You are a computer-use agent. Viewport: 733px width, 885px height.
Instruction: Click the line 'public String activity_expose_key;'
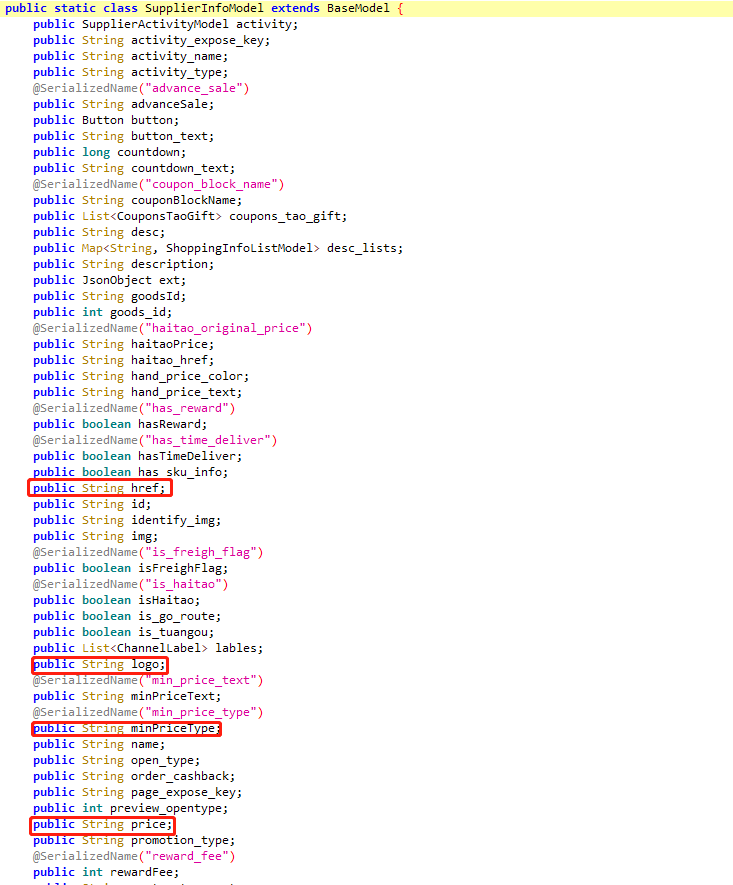pyautogui.click(x=151, y=41)
